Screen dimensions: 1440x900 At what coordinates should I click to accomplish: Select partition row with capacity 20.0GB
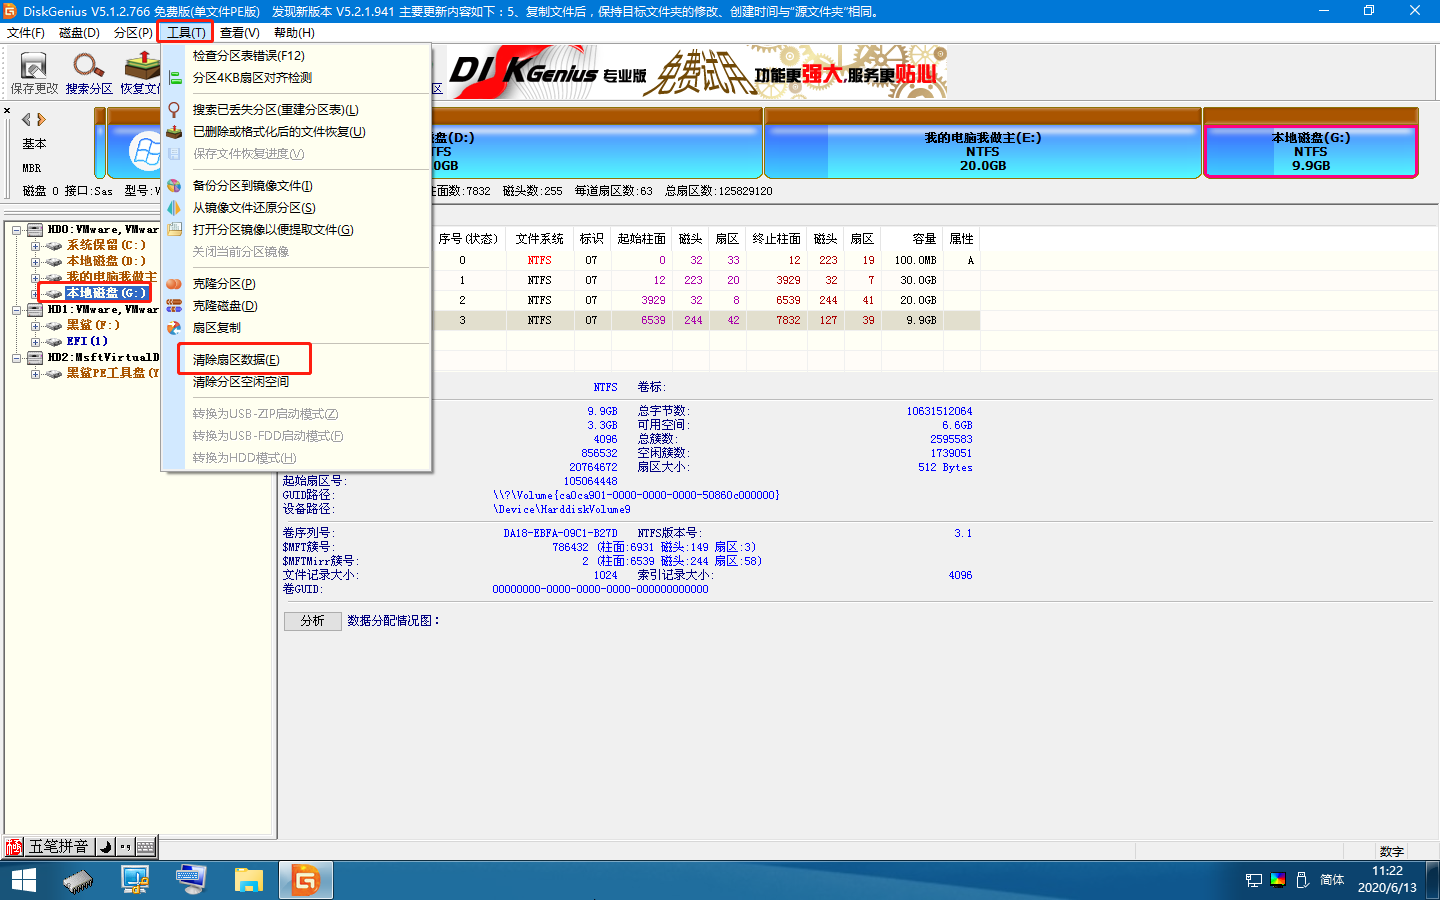point(706,300)
